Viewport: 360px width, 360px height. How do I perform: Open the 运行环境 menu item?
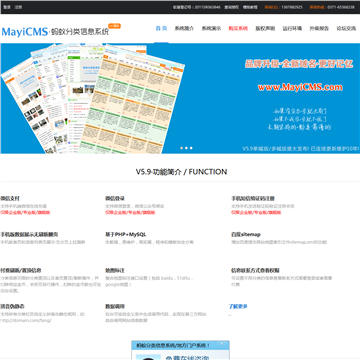[x=292, y=28]
